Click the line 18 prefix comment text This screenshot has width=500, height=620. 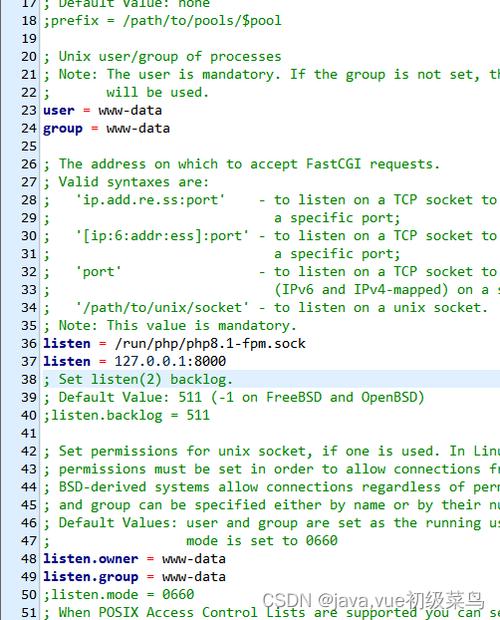point(162,21)
